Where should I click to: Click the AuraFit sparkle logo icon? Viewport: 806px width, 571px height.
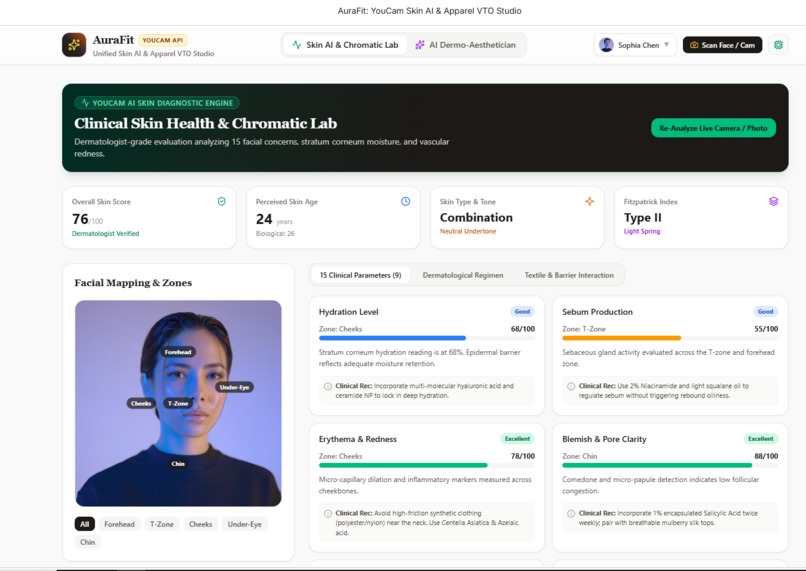coord(74,45)
